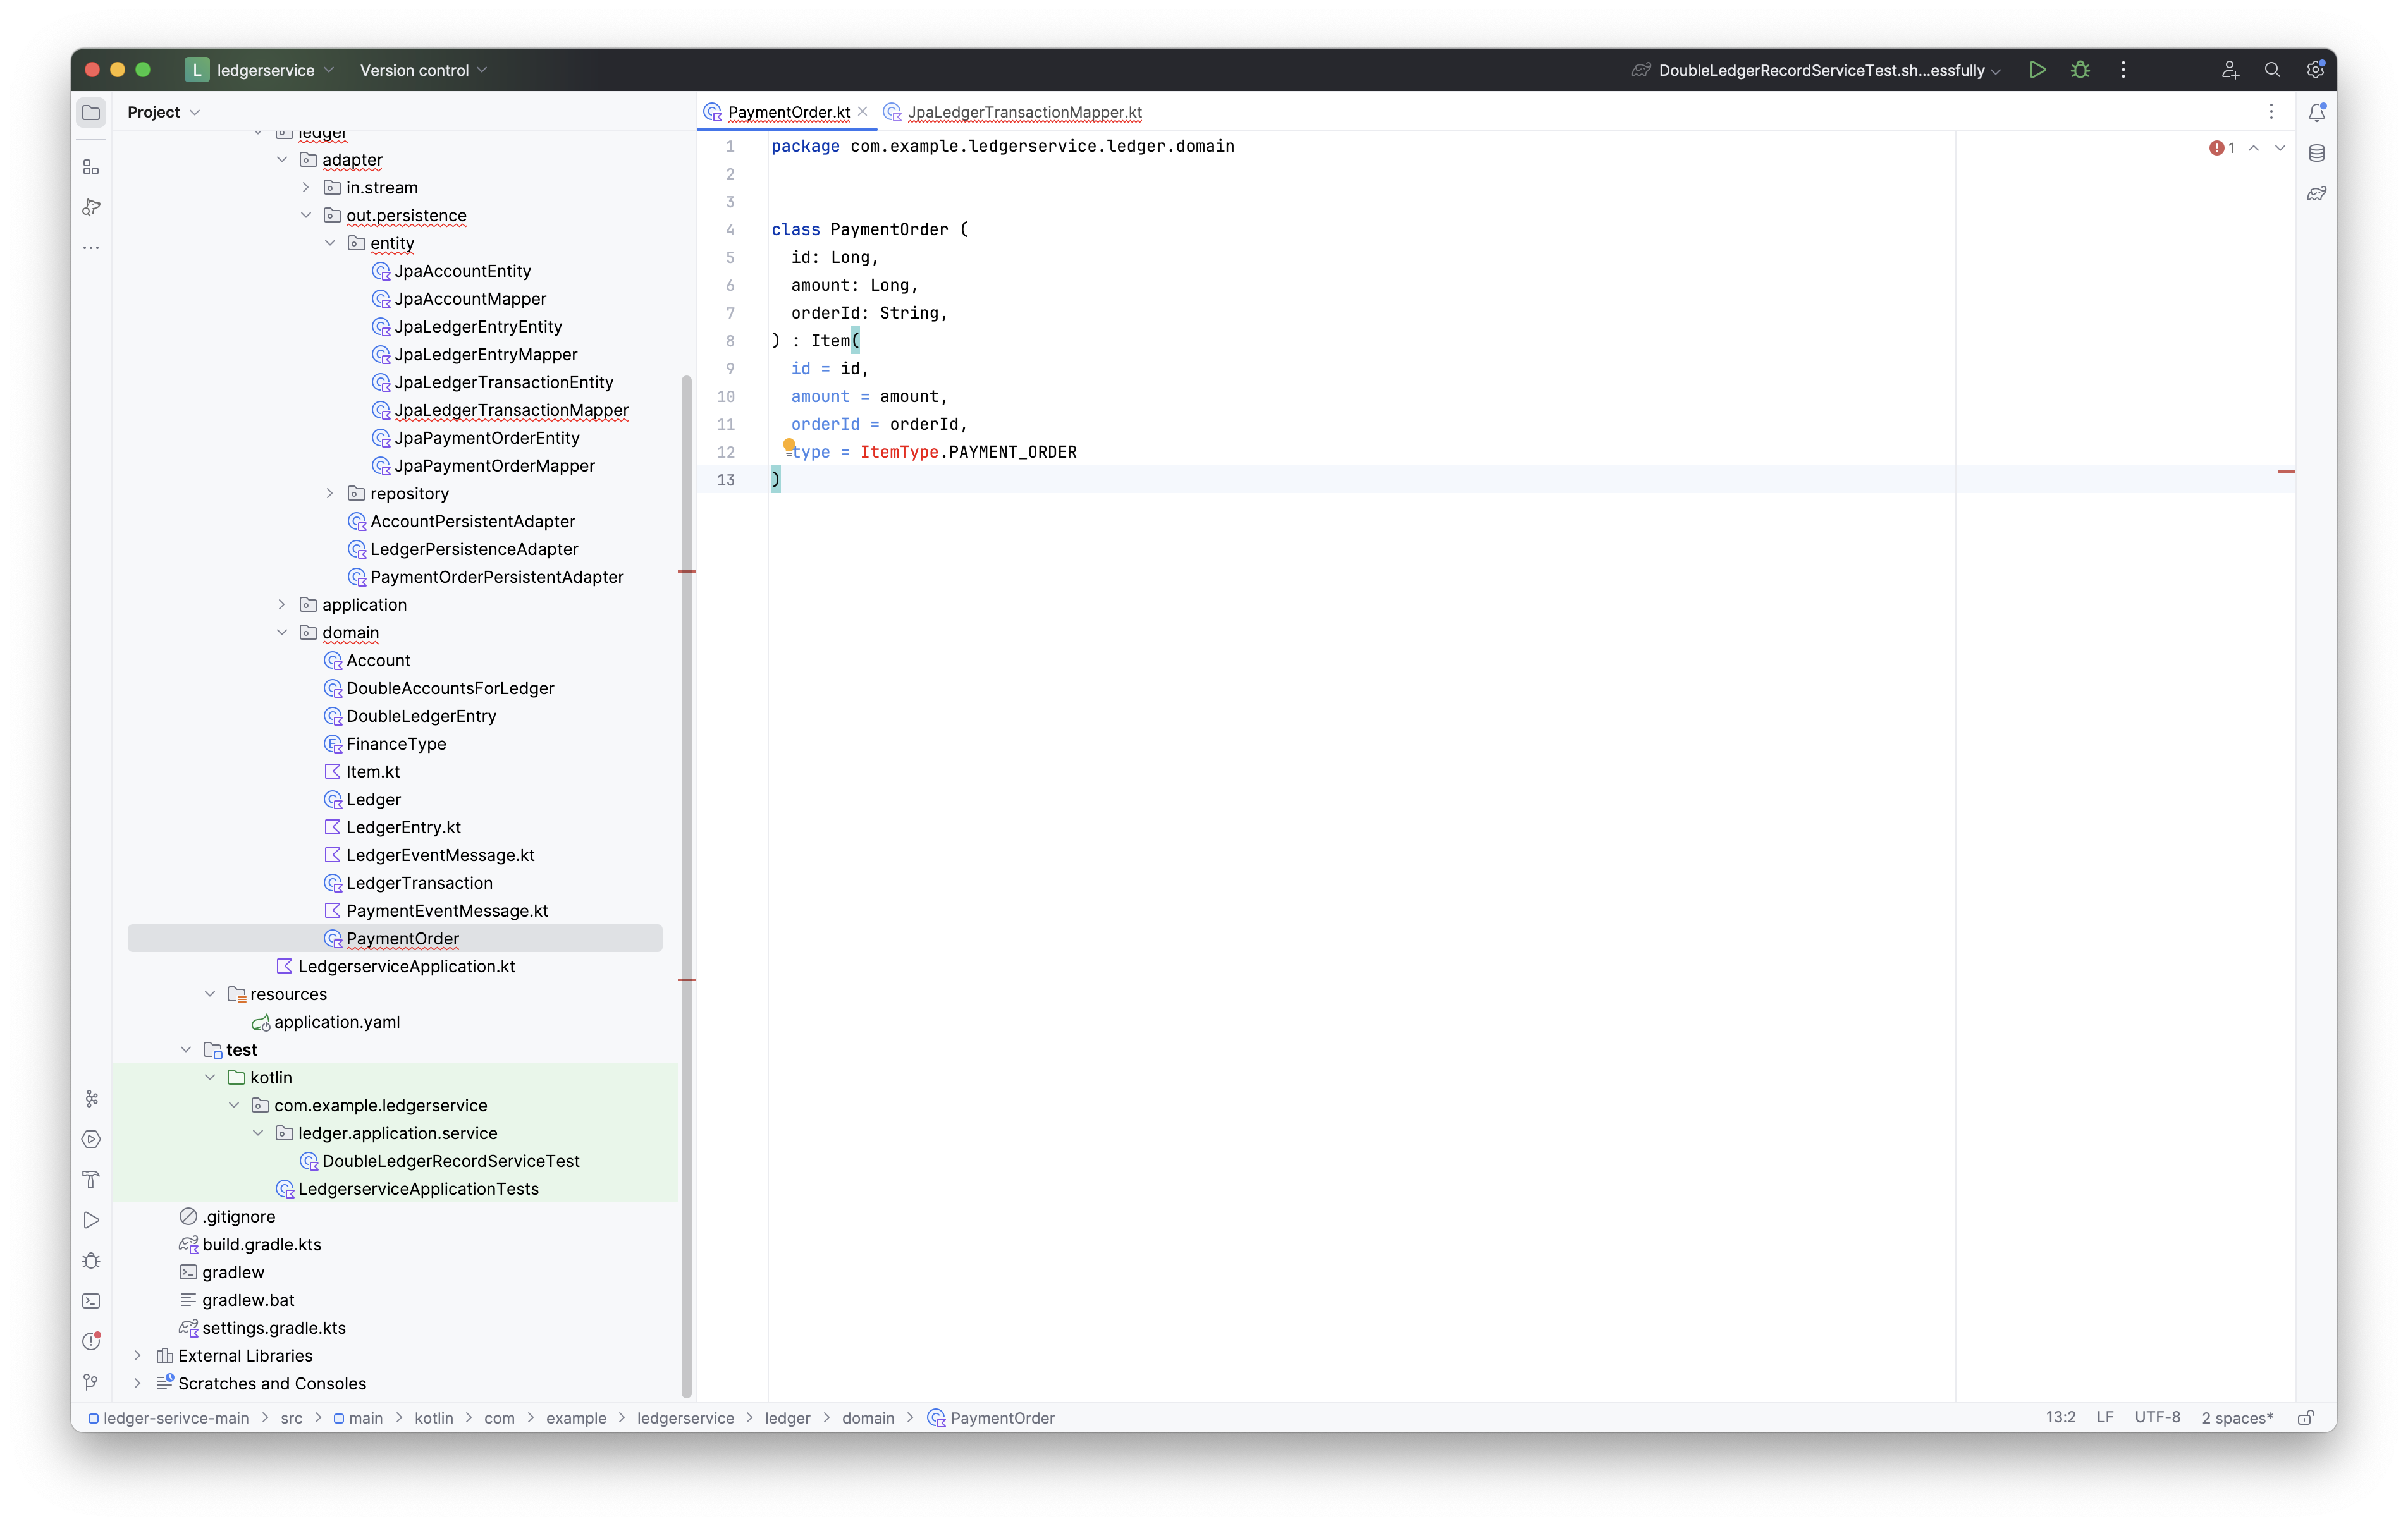Expand External Libraries node
Screen dimensions: 2408x1526
coord(138,1356)
